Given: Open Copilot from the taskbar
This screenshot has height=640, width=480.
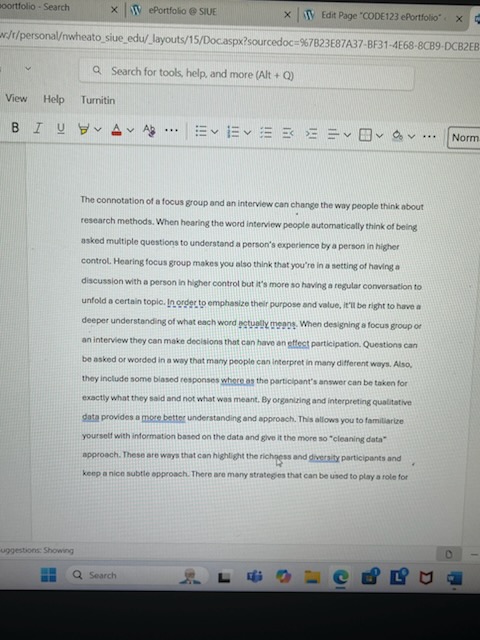Looking at the screenshot, I should pos(283,577).
